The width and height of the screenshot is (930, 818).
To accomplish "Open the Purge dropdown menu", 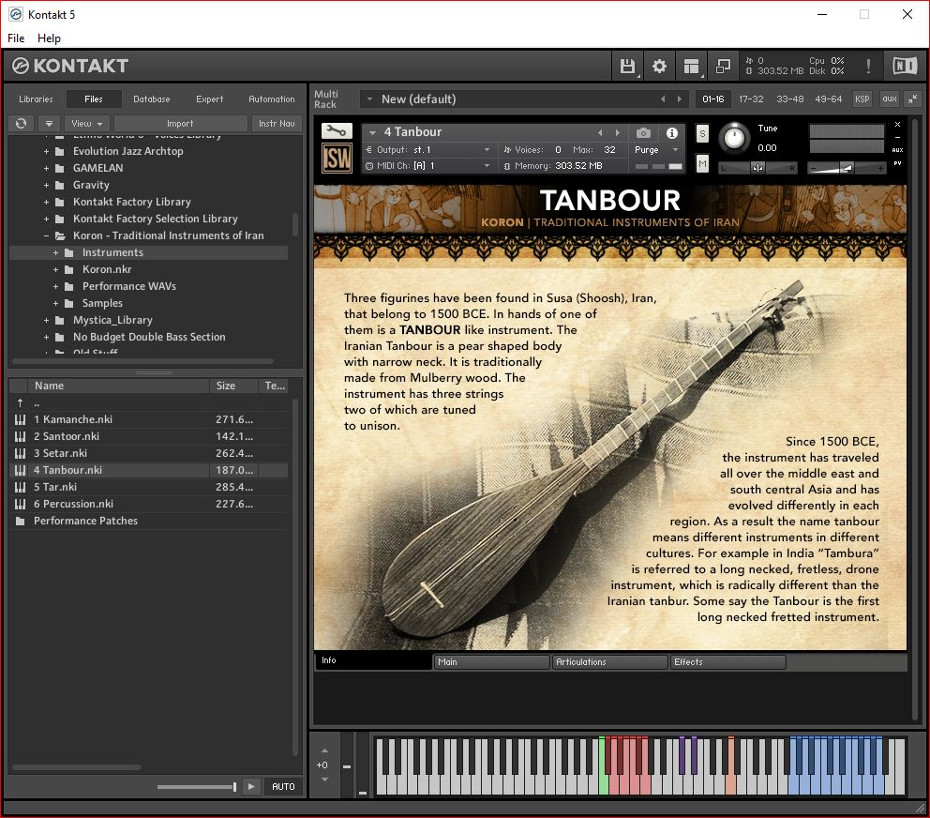I will [x=675, y=149].
